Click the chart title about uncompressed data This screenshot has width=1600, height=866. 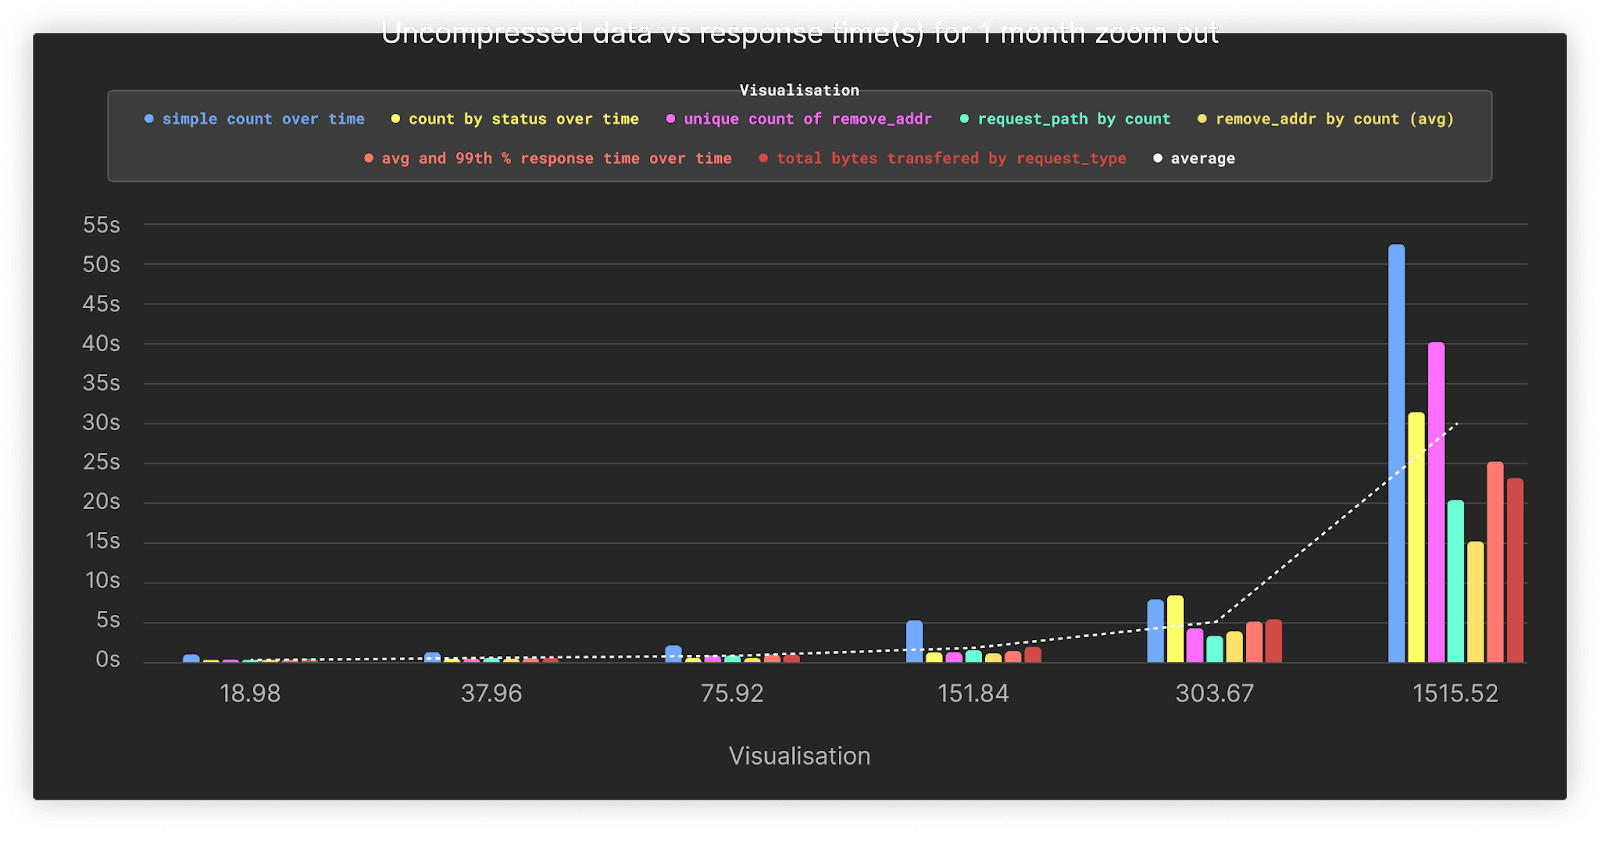click(x=800, y=35)
